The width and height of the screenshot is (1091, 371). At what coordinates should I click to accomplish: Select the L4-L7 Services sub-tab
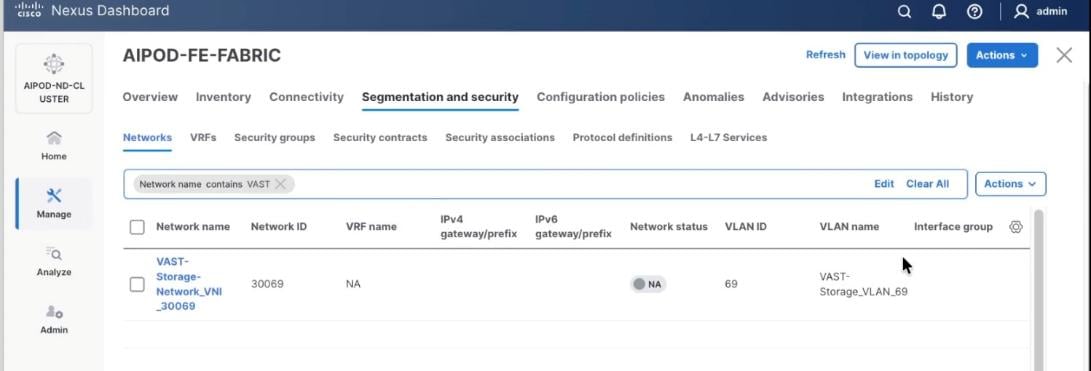pyautogui.click(x=728, y=137)
